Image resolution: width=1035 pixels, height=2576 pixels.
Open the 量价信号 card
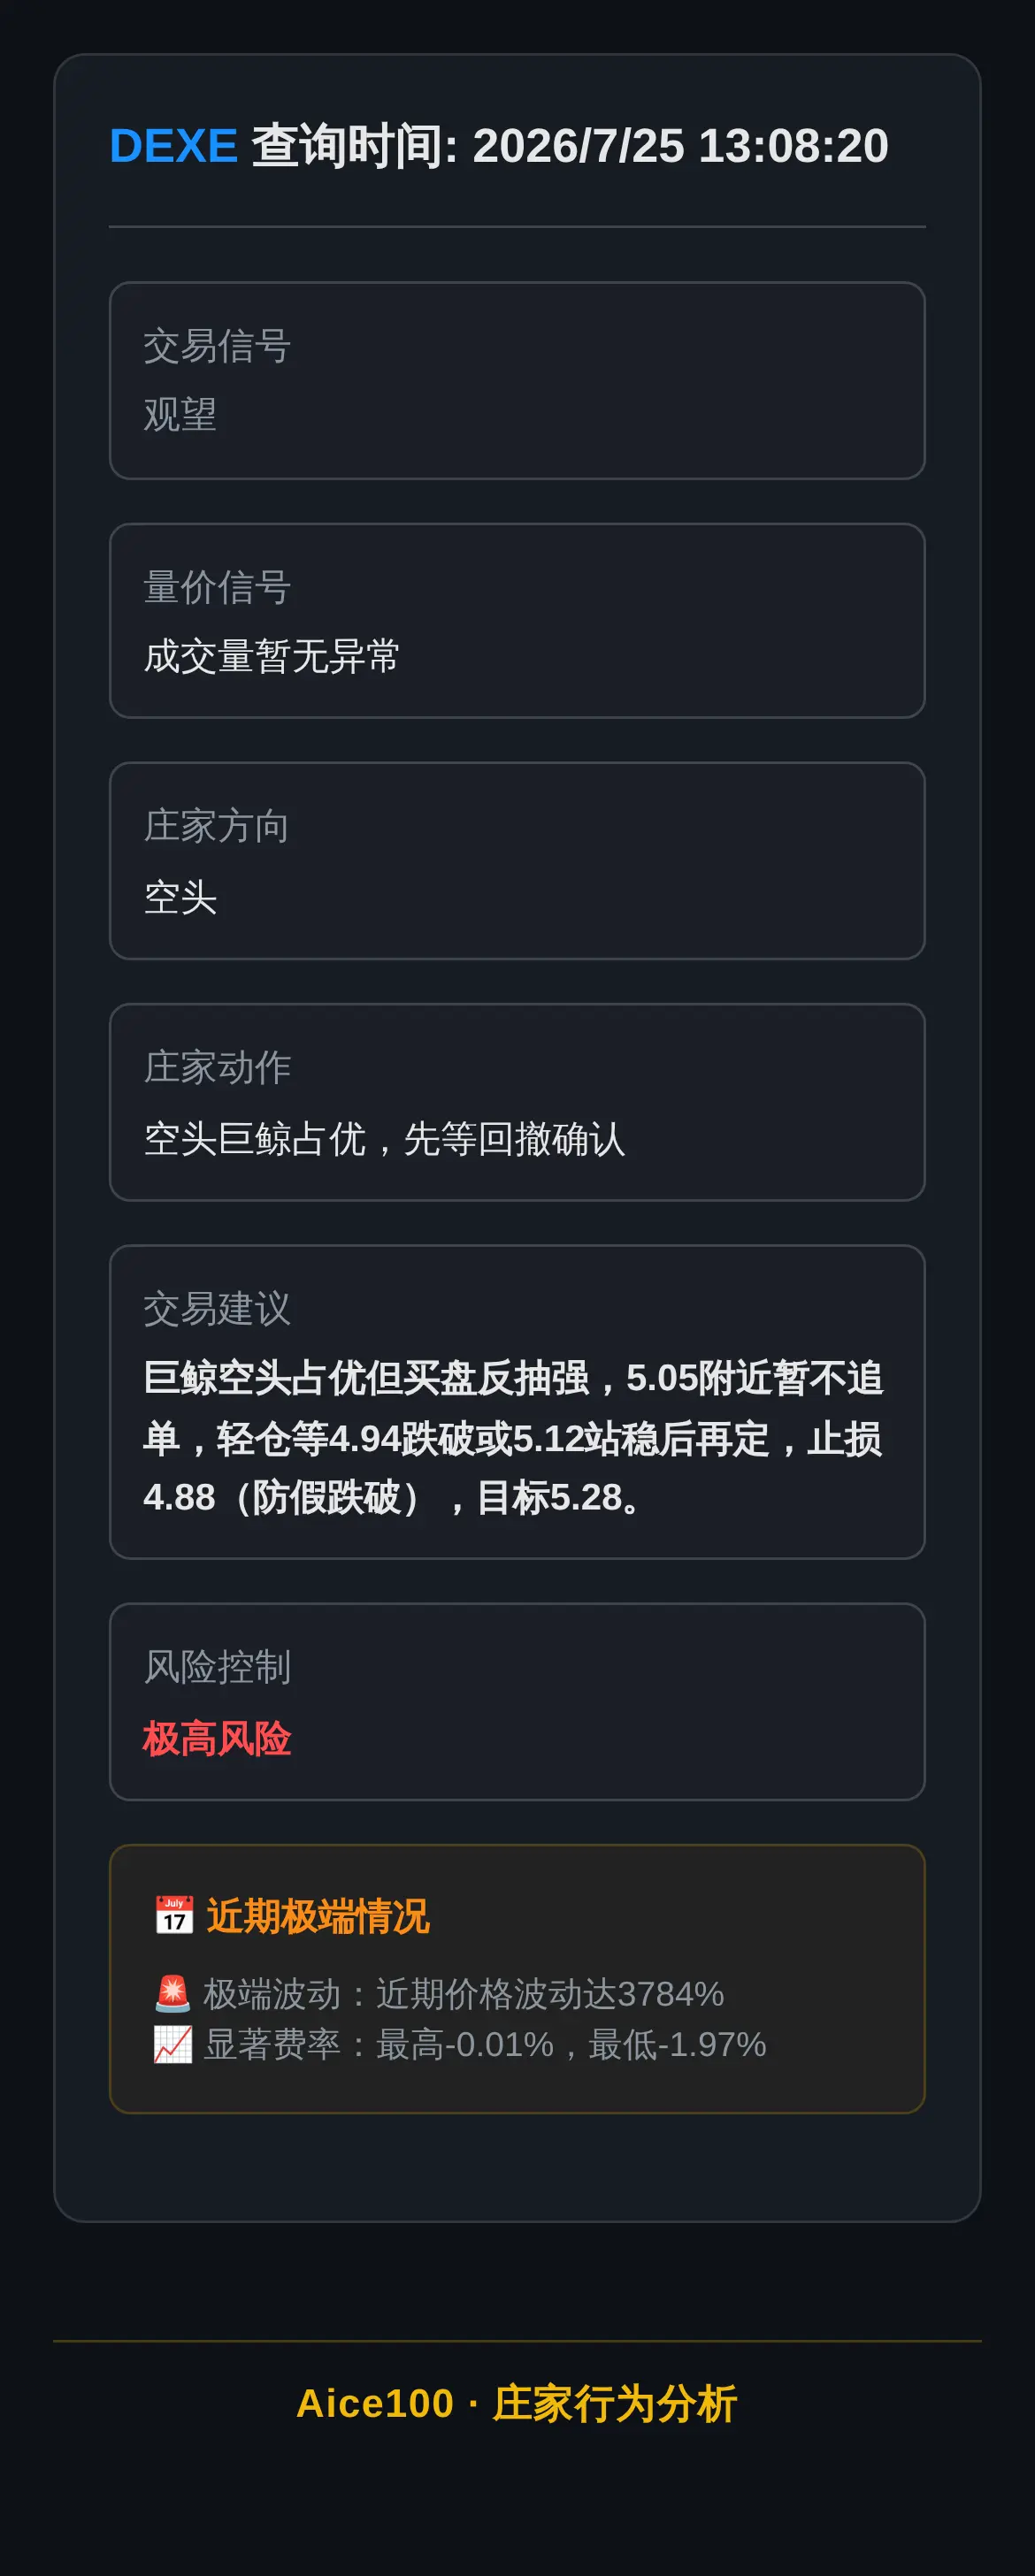pyautogui.click(x=517, y=620)
